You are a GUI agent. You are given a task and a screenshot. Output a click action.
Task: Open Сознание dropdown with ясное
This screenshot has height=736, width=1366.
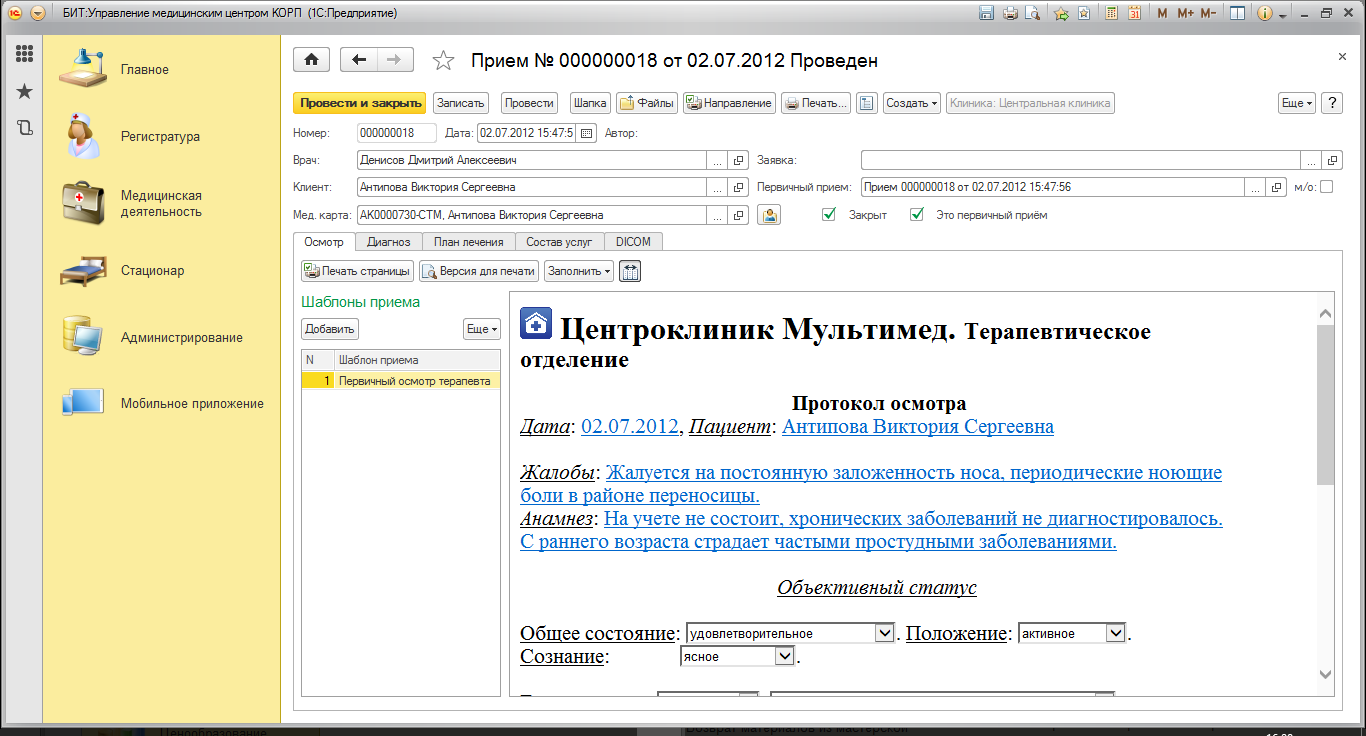[785, 656]
